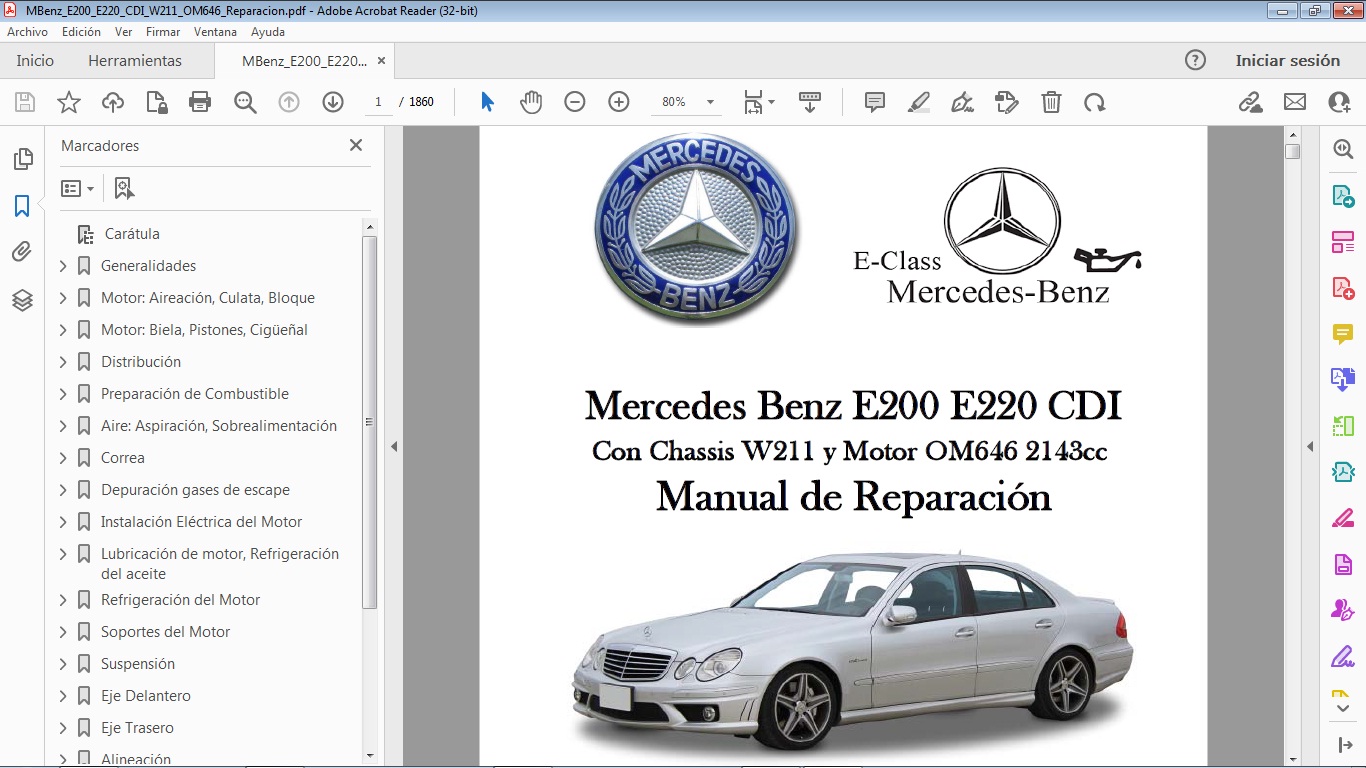This screenshot has height=768, width=1366.
Task: Switch to reading mode view
Action: [x=810, y=101]
